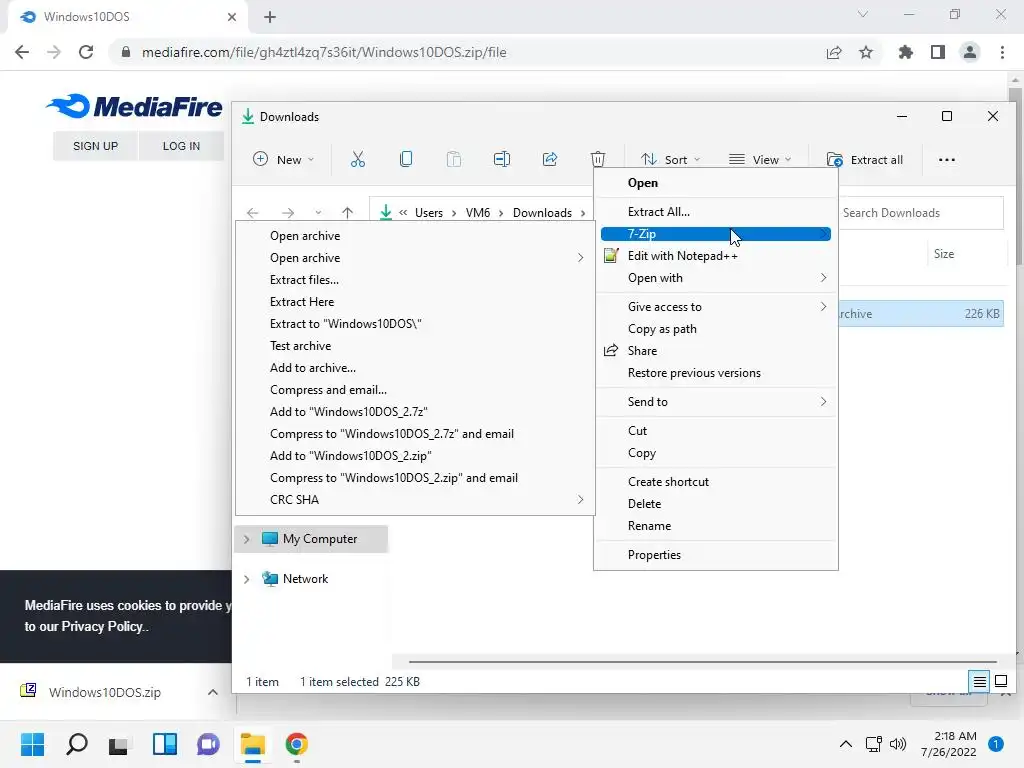Show hidden system tray icons
Screen dimensions: 1024x768
(846, 744)
